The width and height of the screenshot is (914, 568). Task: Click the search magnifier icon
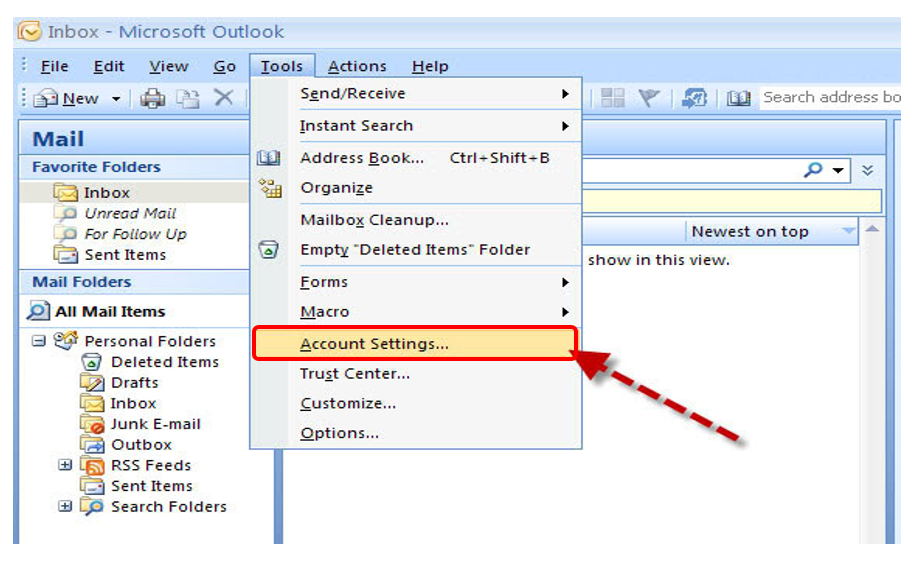(x=813, y=170)
